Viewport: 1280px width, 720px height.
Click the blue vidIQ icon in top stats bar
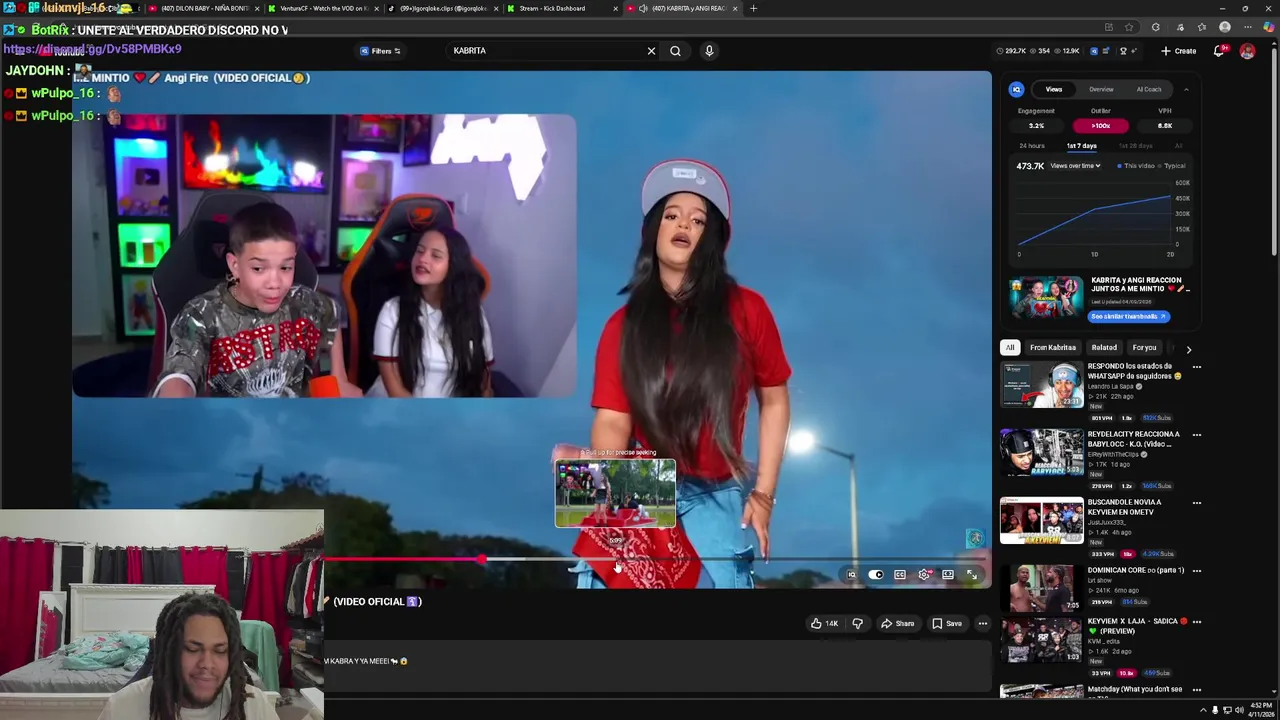click(1093, 51)
